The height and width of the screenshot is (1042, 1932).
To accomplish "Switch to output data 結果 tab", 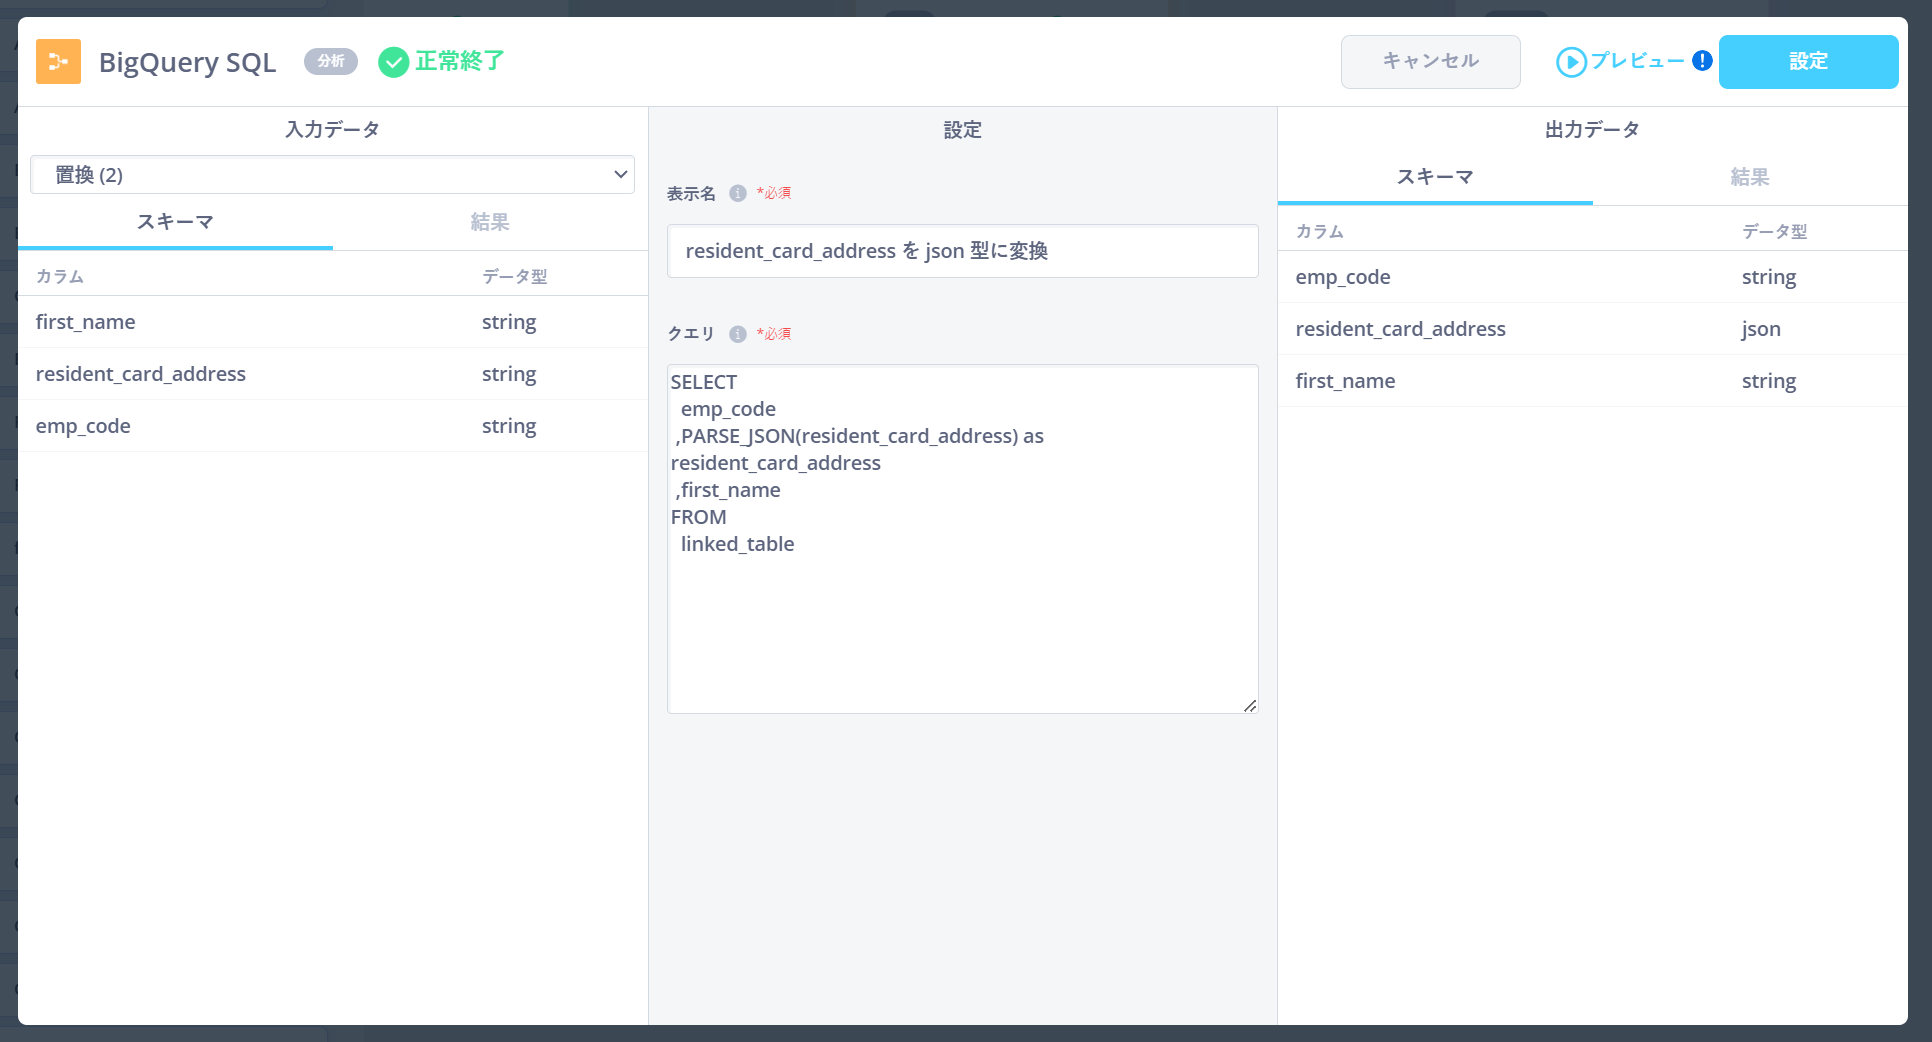I will point(1750,177).
